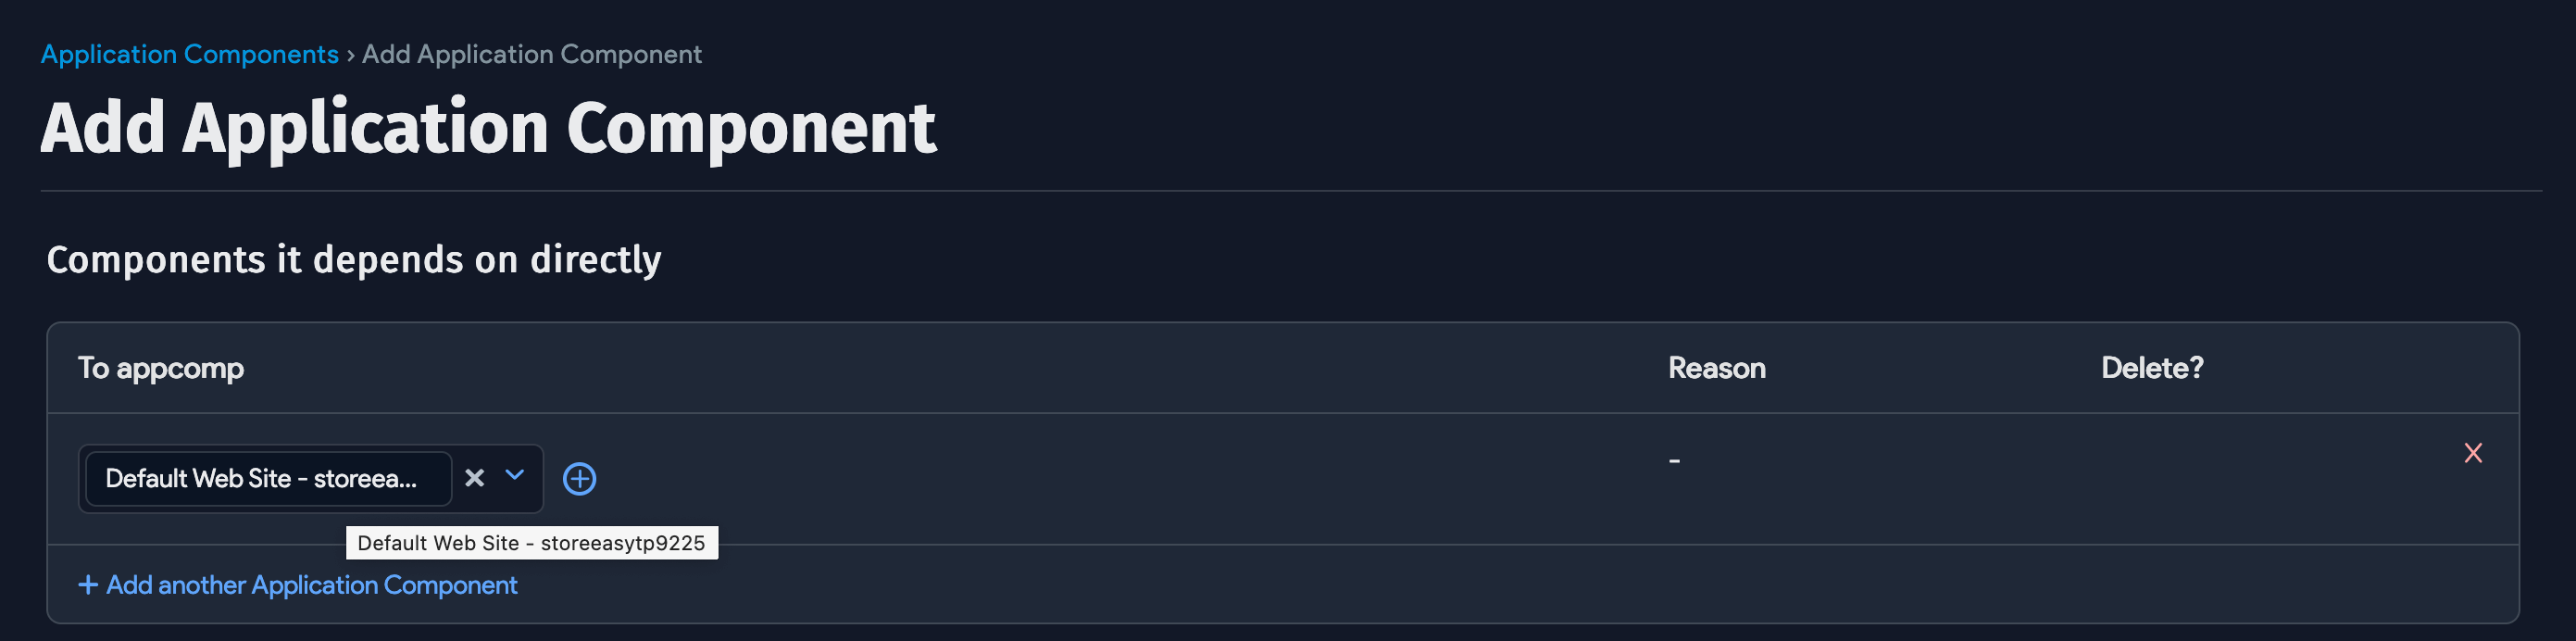Click the To appcomp column header
2576x641 pixels.
(x=161, y=368)
